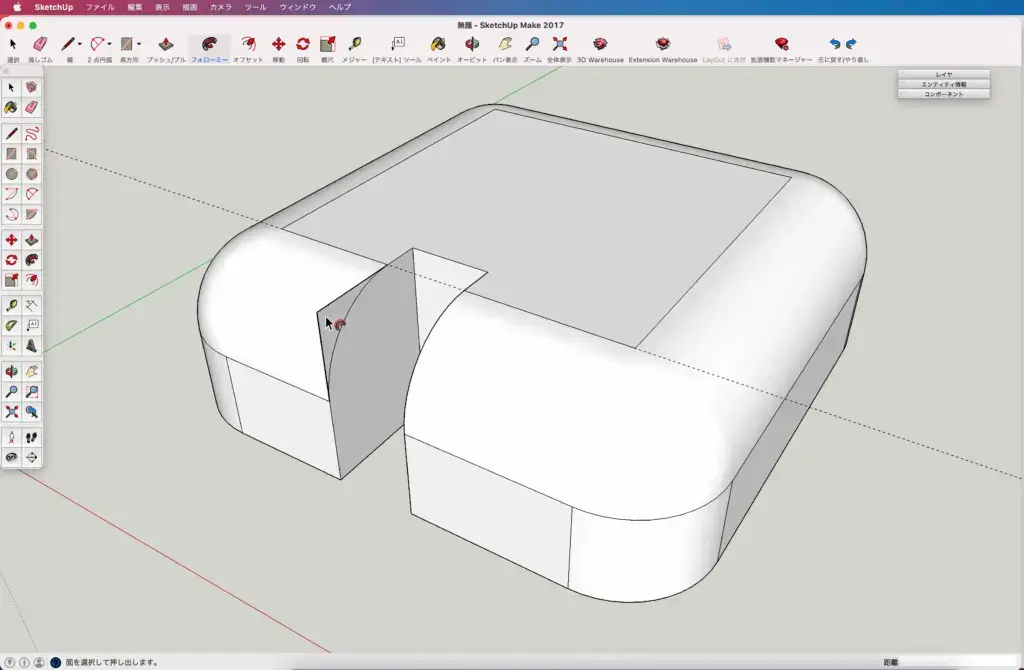Select Zoom Window tool in left palette
This screenshot has width=1024, height=670.
[31, 392]
